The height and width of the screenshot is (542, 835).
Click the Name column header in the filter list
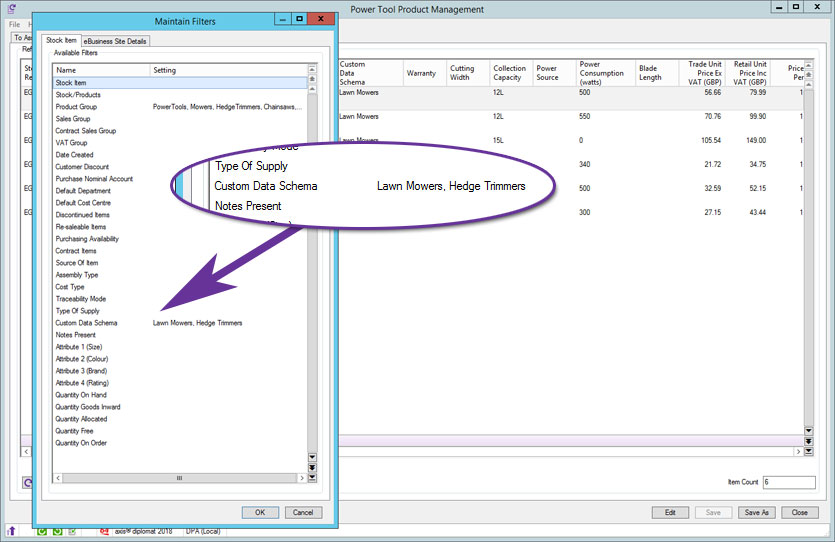[x=101, y=70]
